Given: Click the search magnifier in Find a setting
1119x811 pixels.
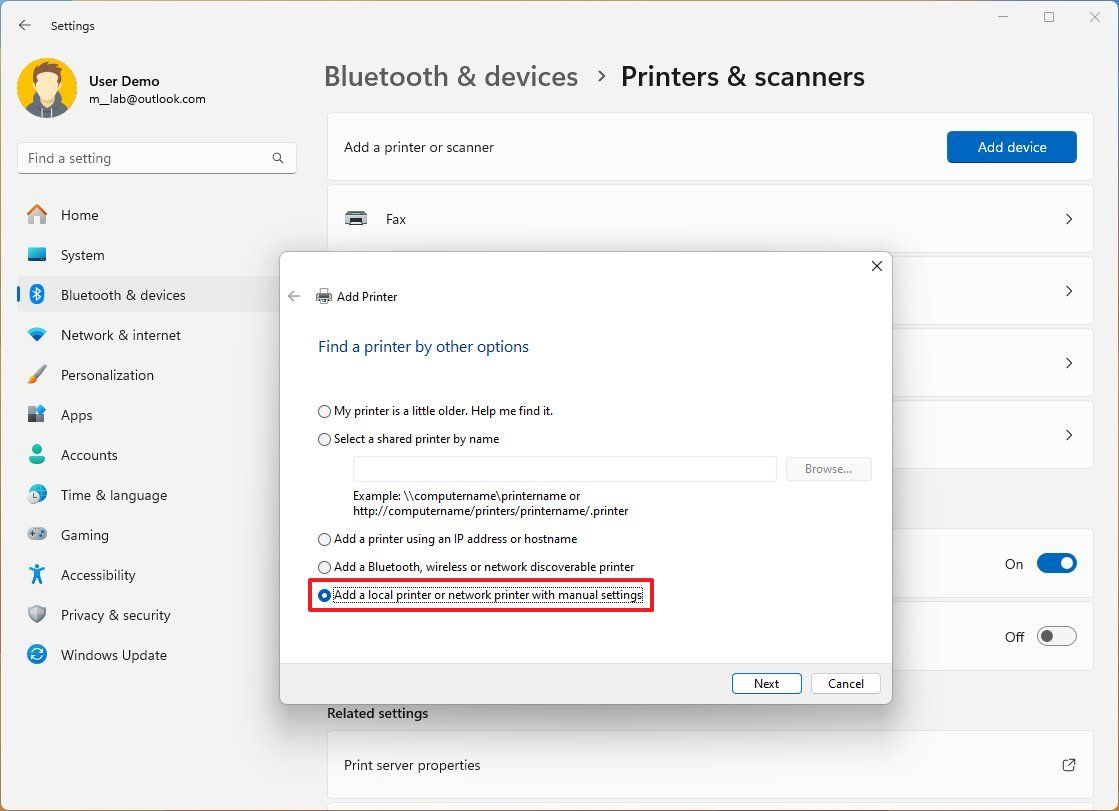Looking at the screenshot, I should [x=277, y=158].
